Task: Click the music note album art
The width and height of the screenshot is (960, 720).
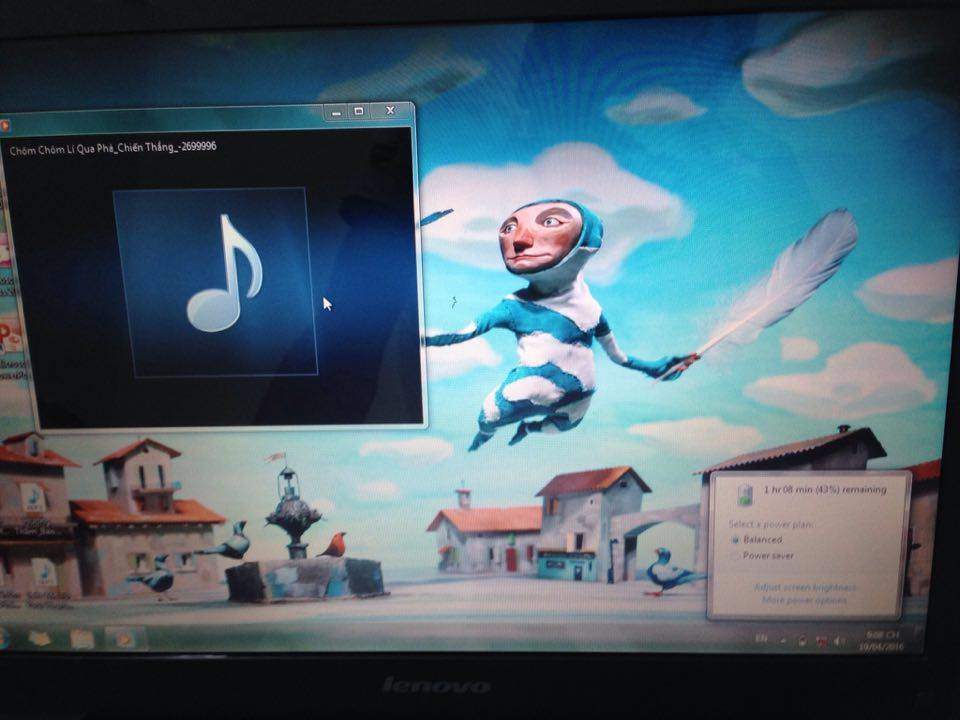Action: click(216, 282)
